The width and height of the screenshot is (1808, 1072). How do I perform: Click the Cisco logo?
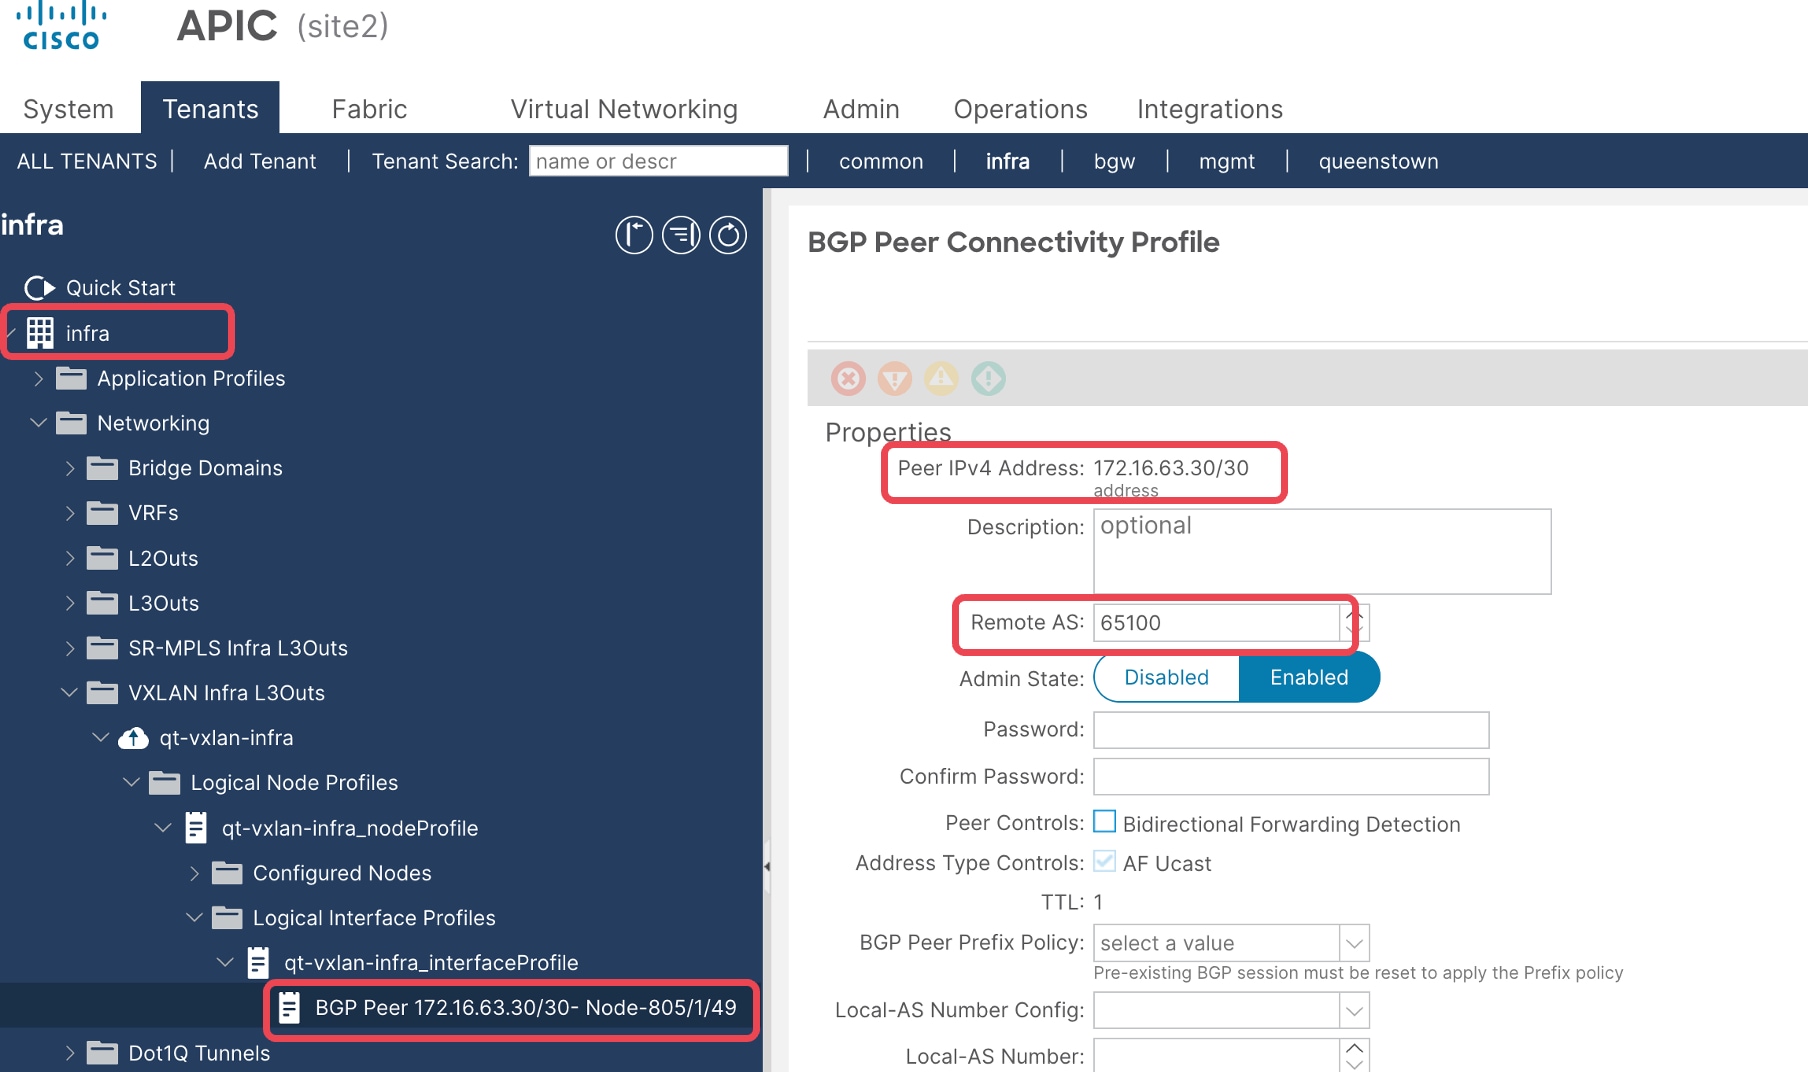61,26
